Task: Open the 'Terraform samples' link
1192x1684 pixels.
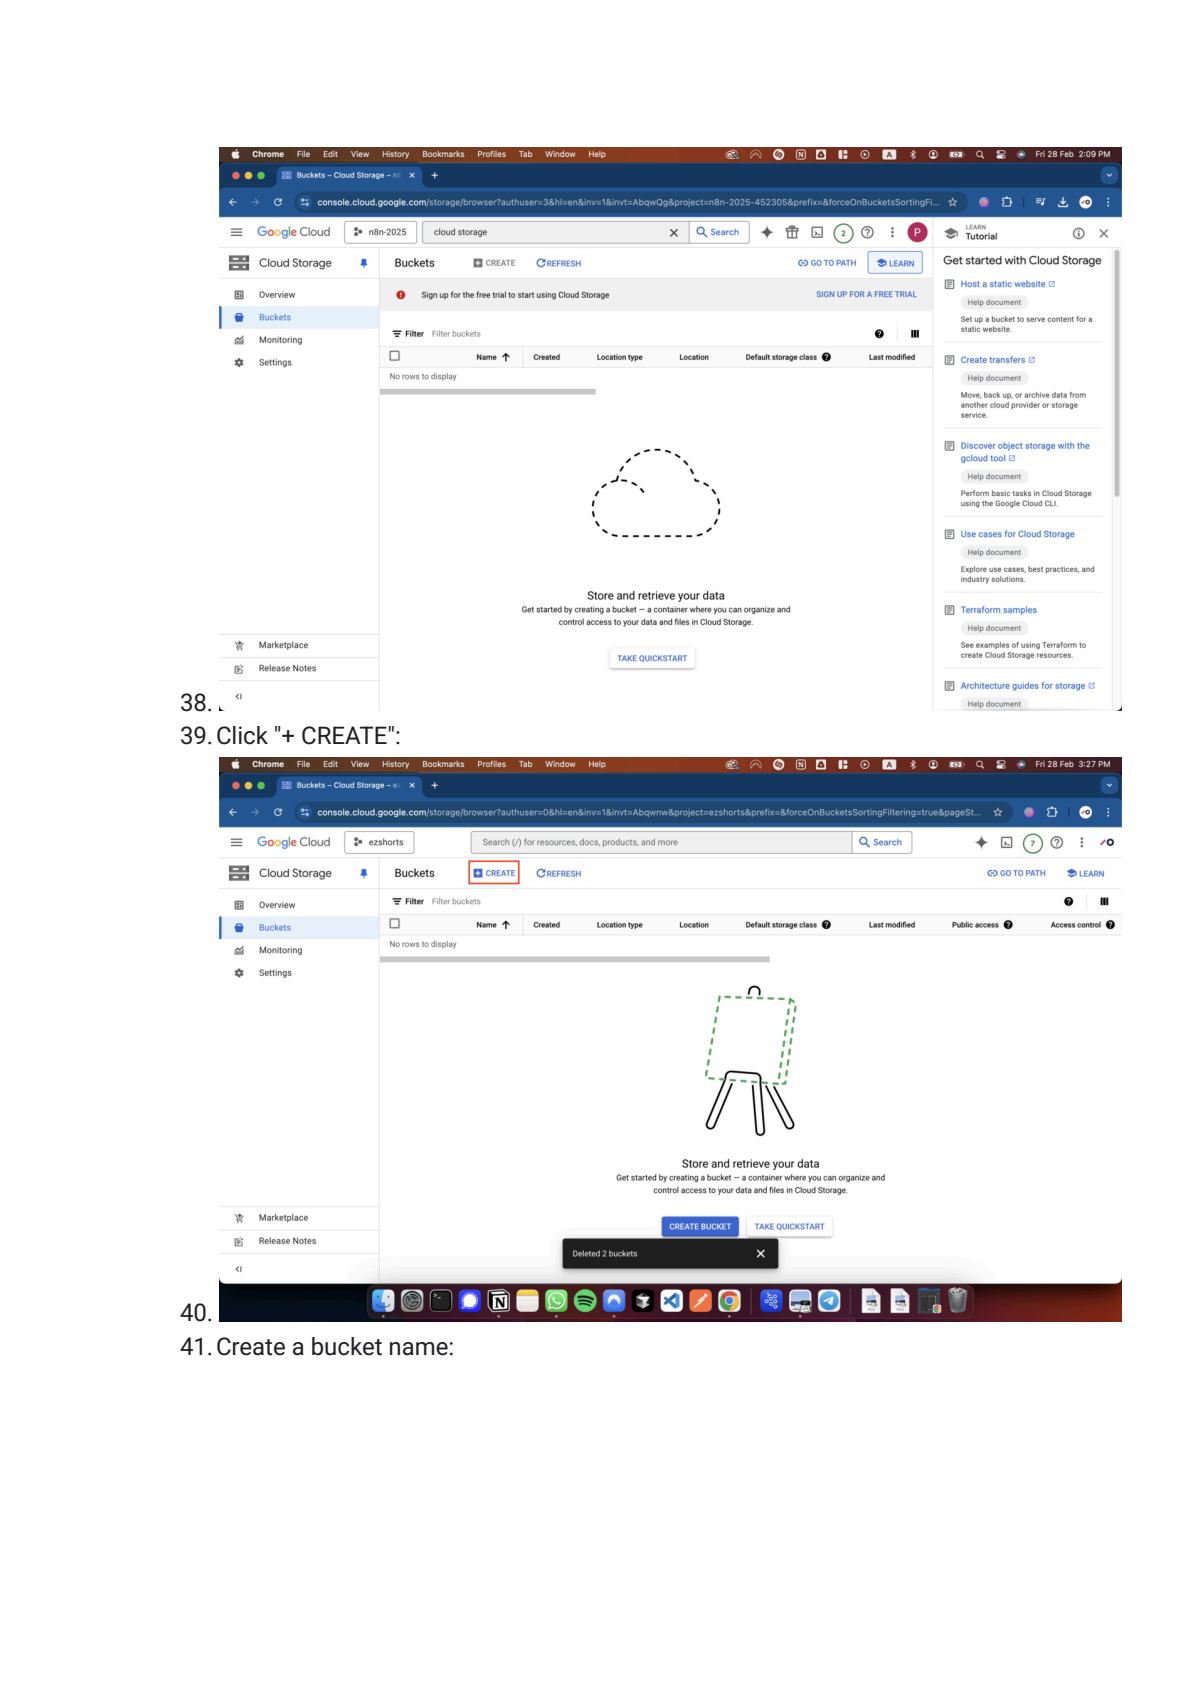Action: [x=998, y=610]
